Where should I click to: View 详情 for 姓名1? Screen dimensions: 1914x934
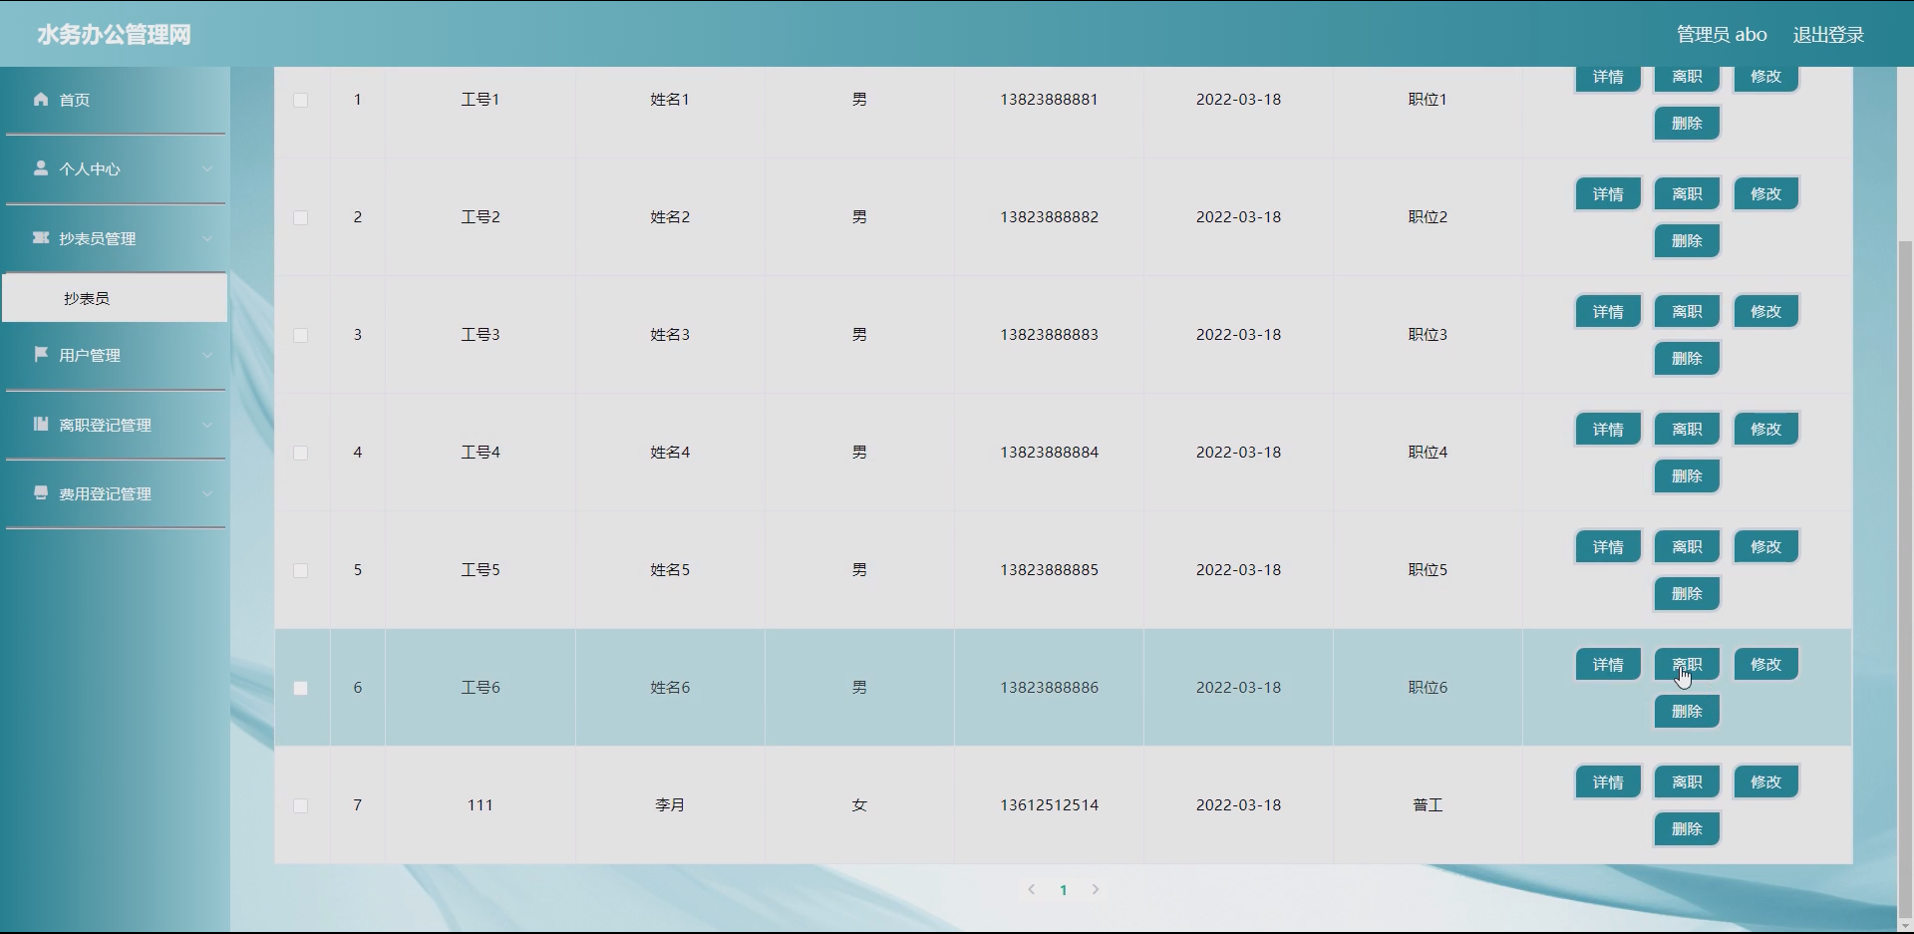[x=1608, y=77]
